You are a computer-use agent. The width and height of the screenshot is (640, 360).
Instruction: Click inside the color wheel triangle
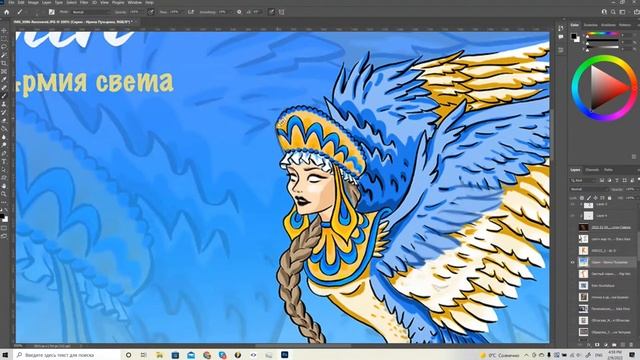coord(605,88)
